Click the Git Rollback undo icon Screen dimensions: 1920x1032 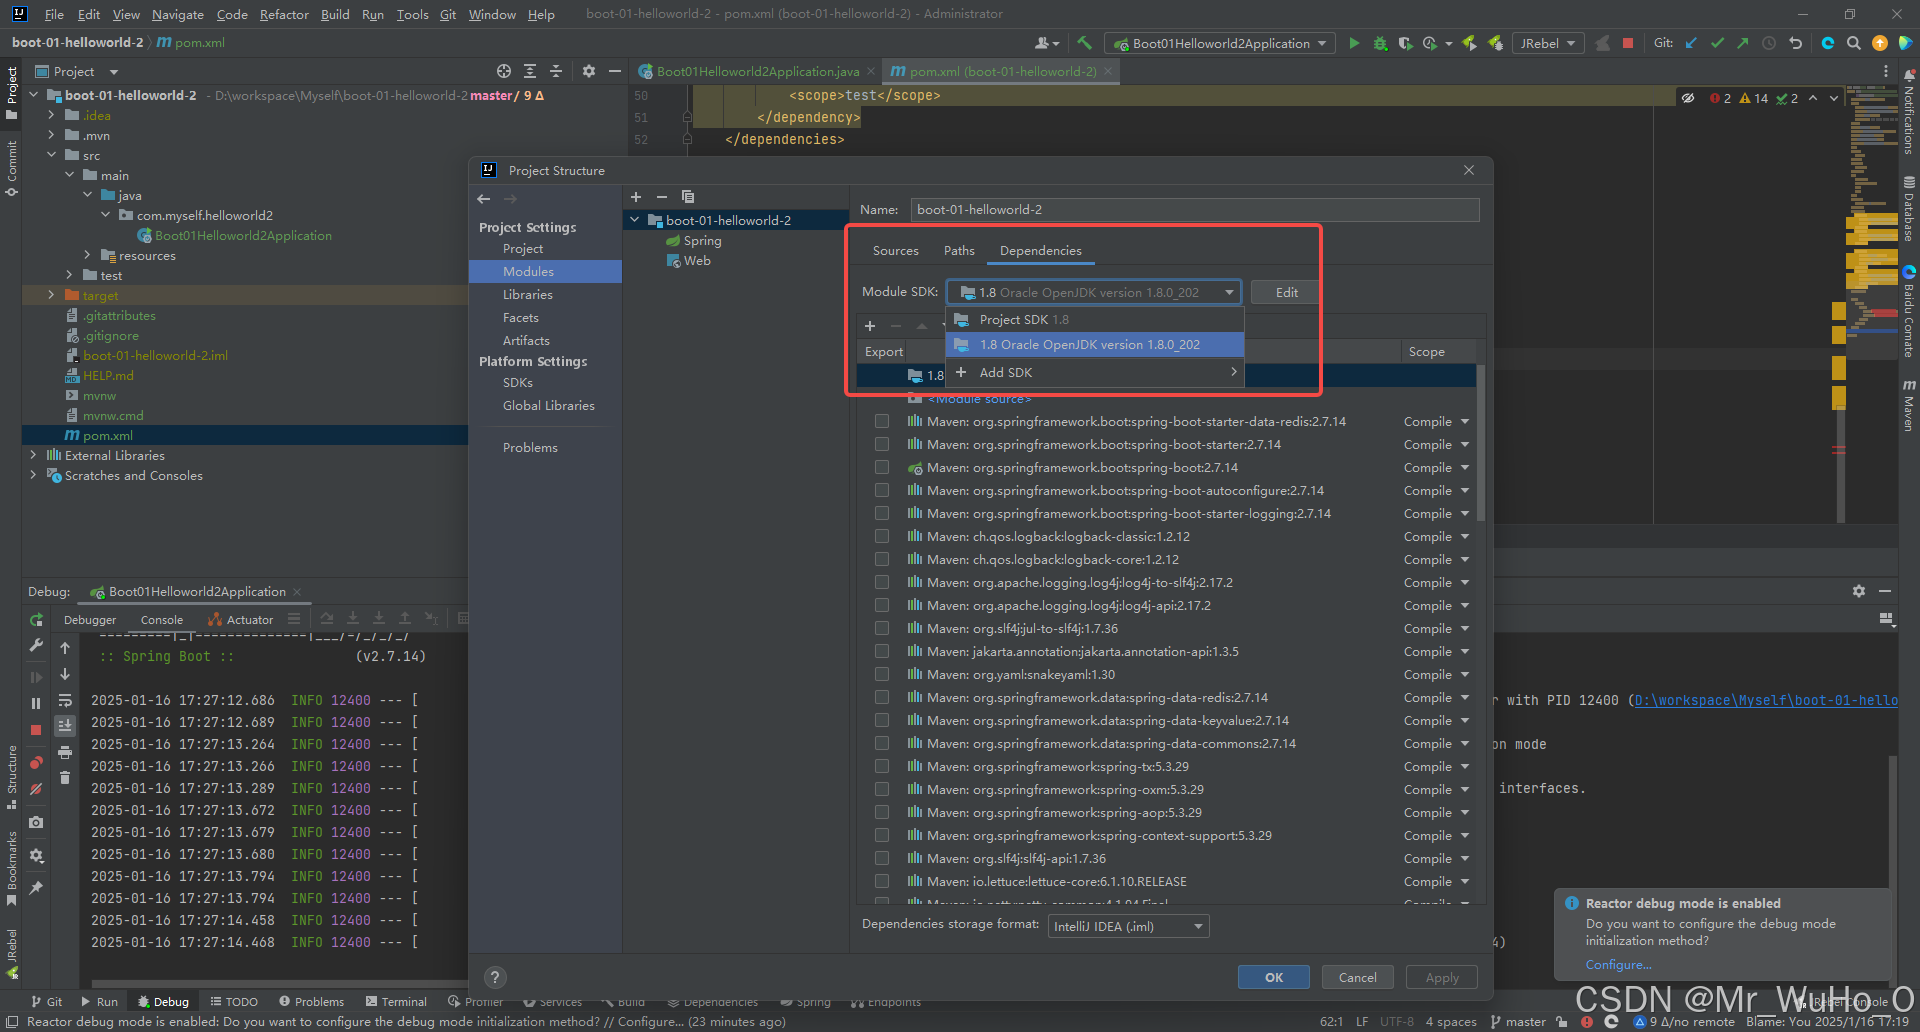[x=1795, y=43]
